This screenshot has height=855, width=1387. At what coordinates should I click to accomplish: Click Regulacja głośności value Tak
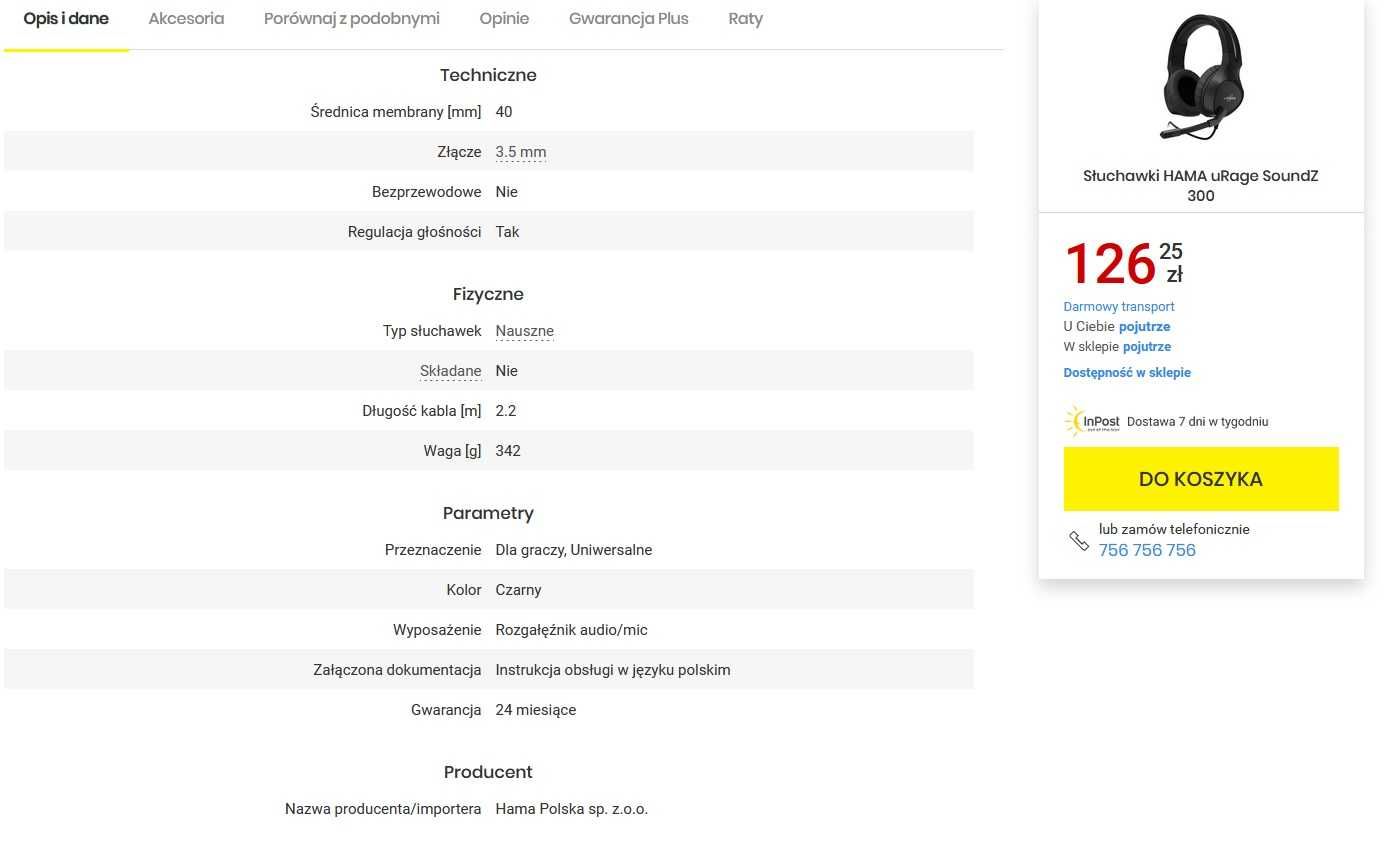(x=507, y=232)
